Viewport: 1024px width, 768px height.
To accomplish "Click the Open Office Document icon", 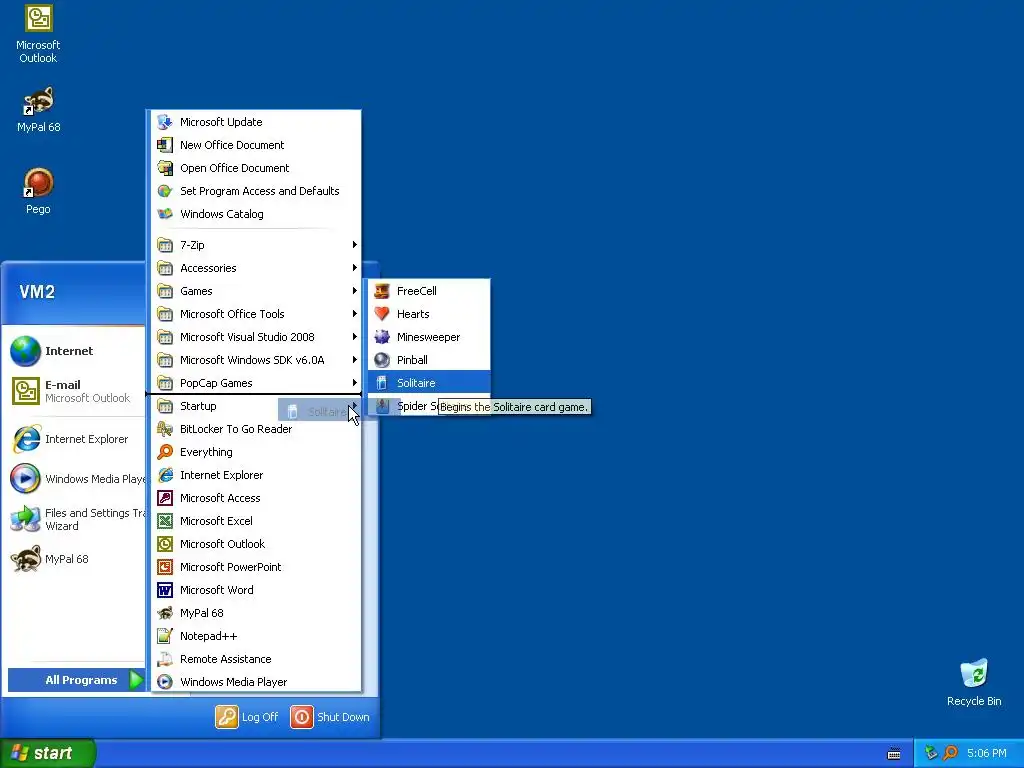I will [x=165, y=168].
